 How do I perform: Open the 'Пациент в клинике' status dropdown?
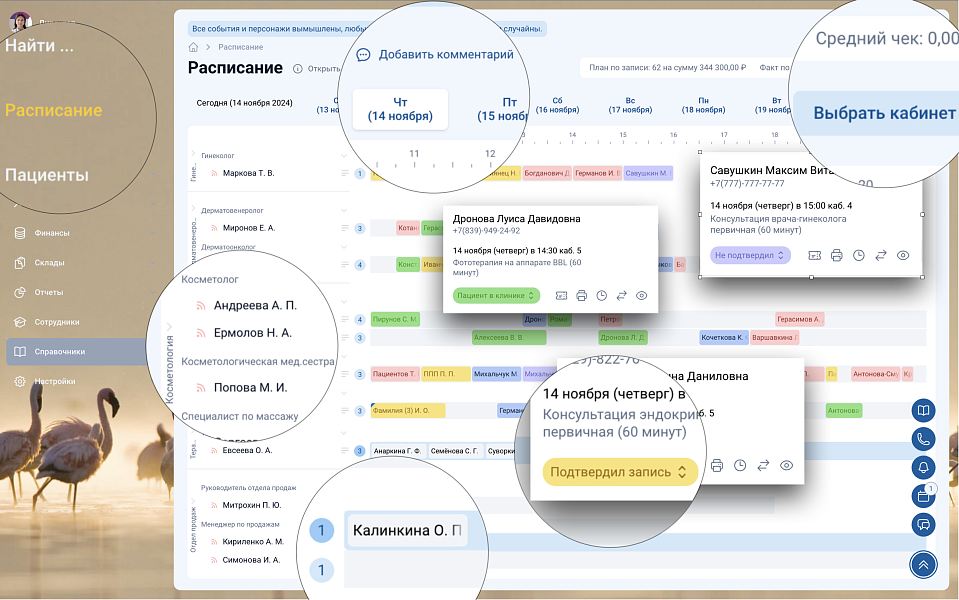tap(496, 296)
